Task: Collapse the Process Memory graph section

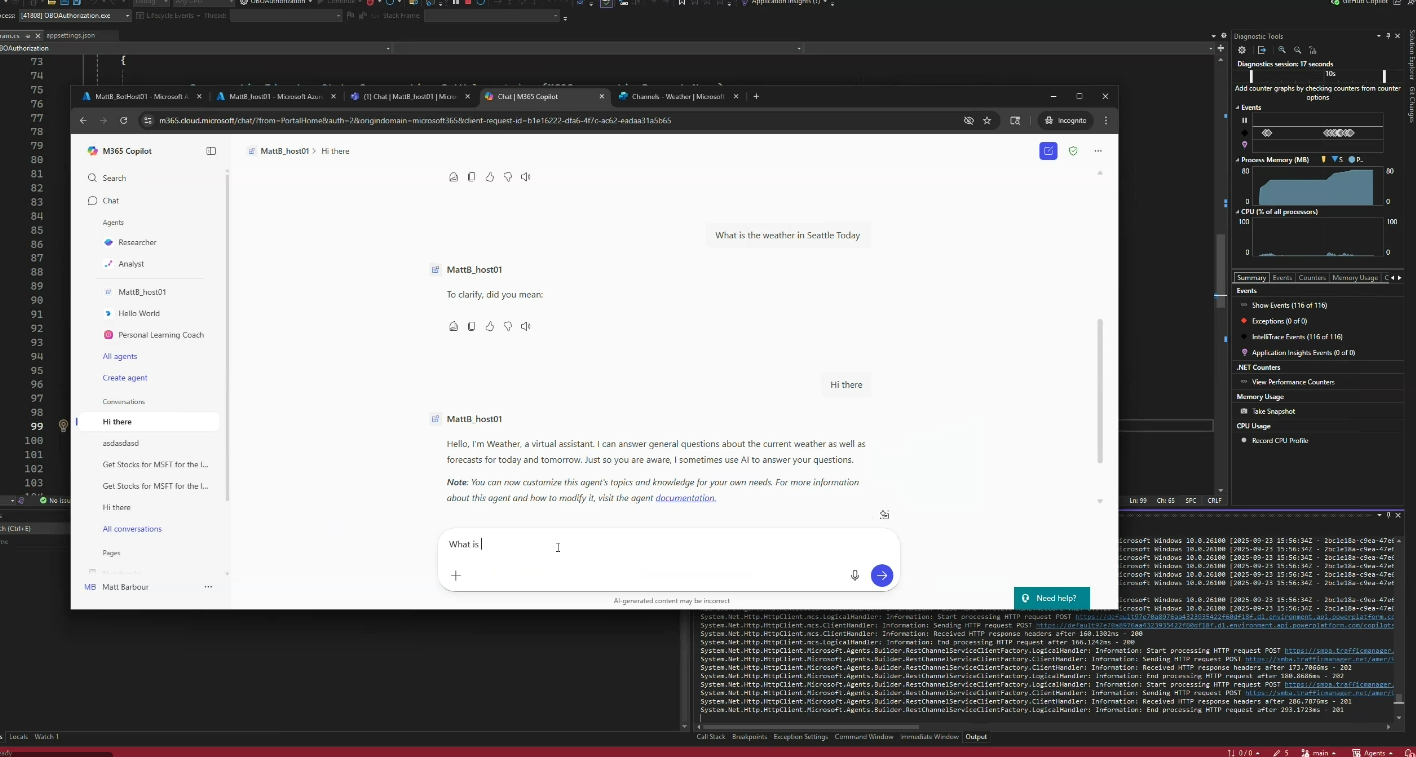Action: coord(1238,159)
